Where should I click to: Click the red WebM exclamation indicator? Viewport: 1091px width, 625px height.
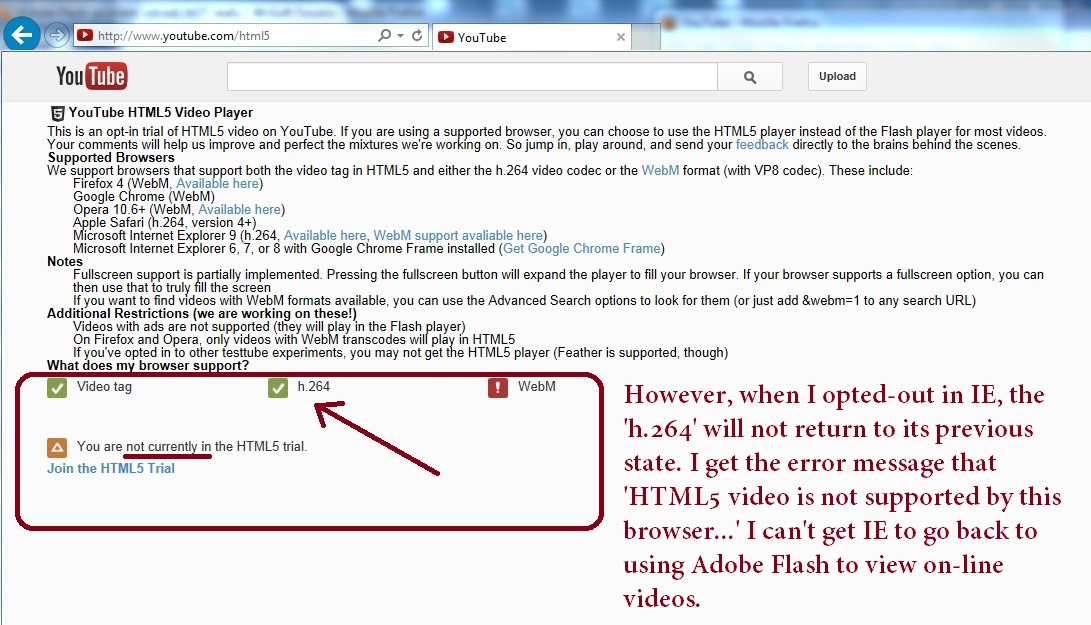tap(498, 387)
